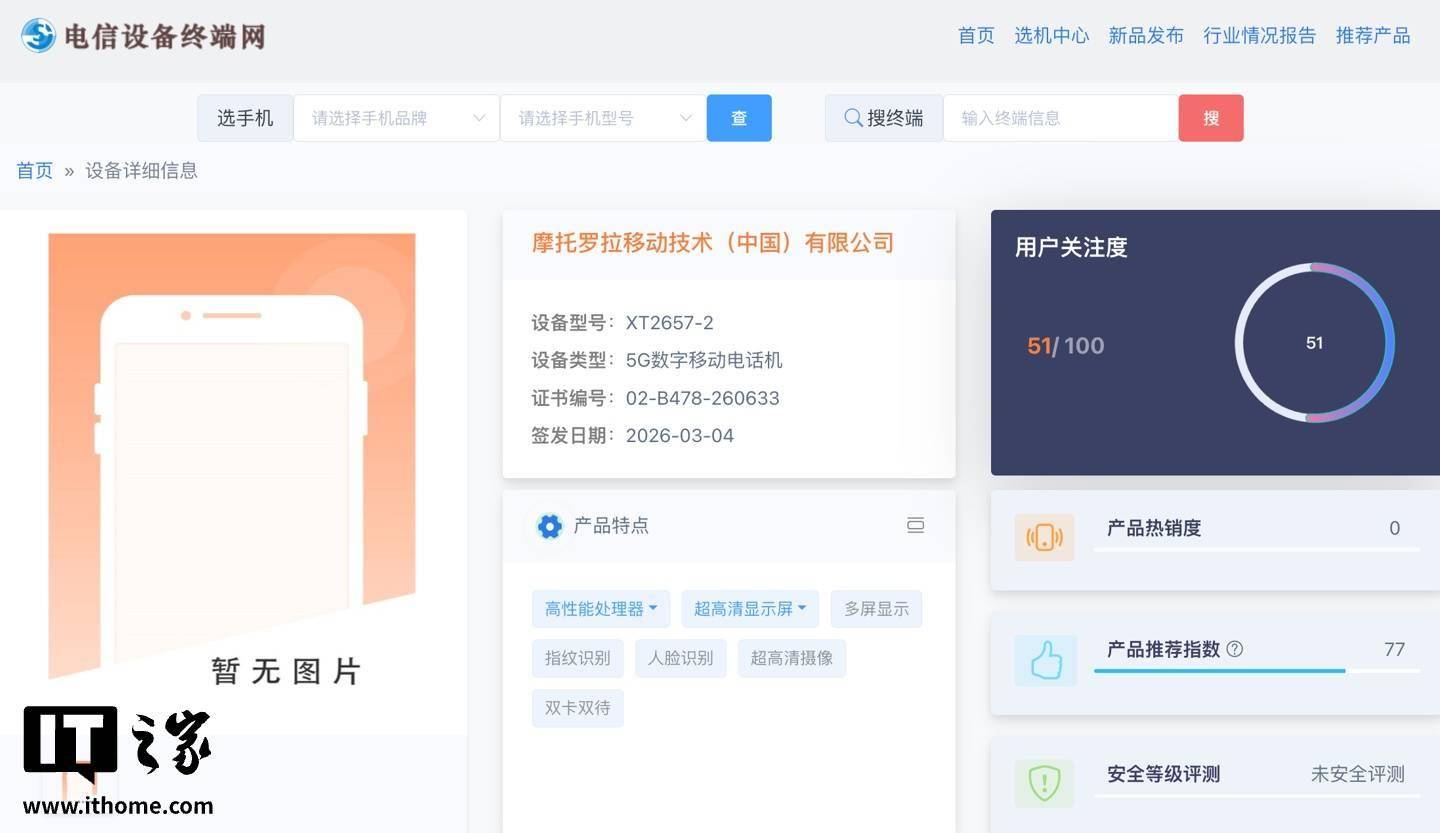Viewport: 1440px width, 833px height.
Task: Click the thumbs-up icon for 产品推荐指数
Action: (x=1045, y=660)
